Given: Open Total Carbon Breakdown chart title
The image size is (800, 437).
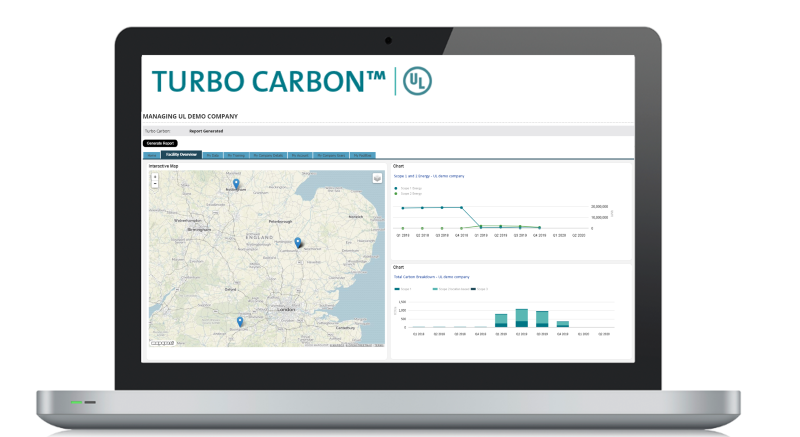Looking at the screenshot, I should tap(432, 277).
